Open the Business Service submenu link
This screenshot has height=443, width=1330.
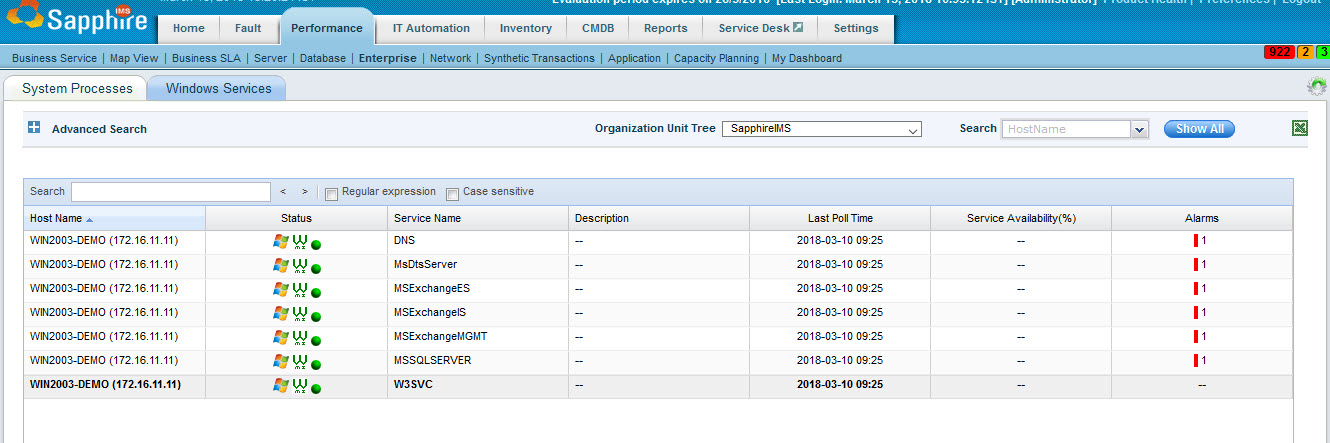pos(55,58)
